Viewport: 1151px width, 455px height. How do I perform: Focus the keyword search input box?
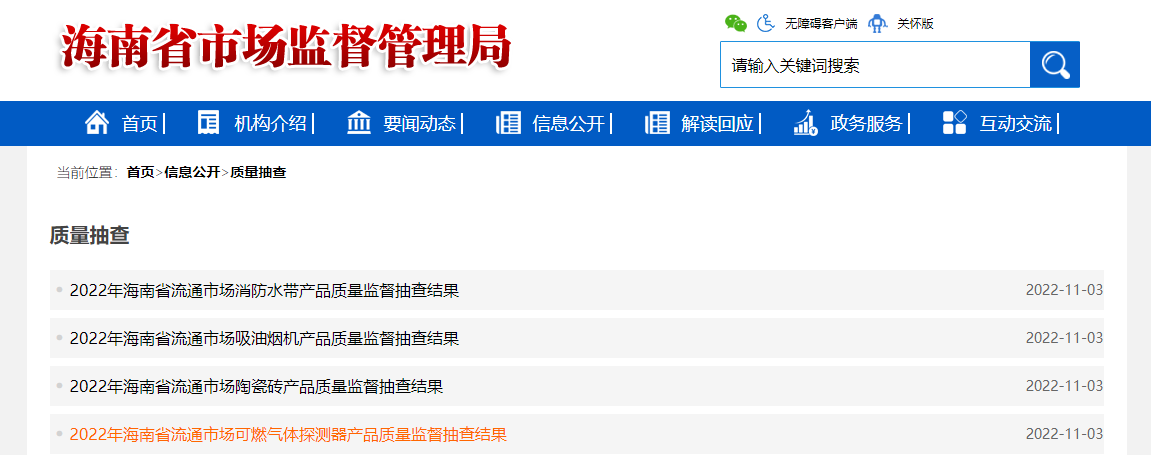(875, 66)
